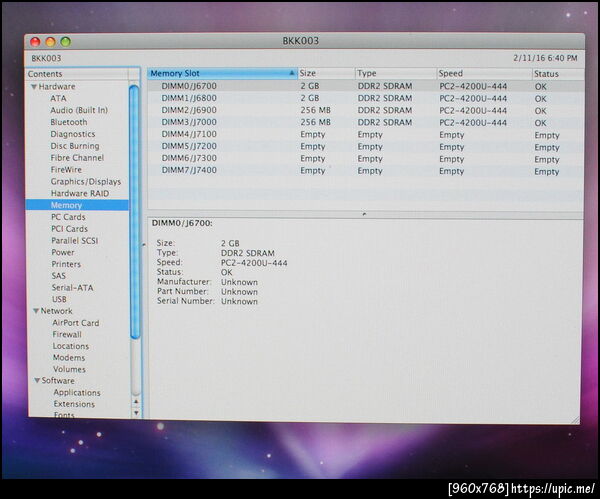Open Disc Burning information
Viewport: 600px width, 499px height.
pos(75,146)
